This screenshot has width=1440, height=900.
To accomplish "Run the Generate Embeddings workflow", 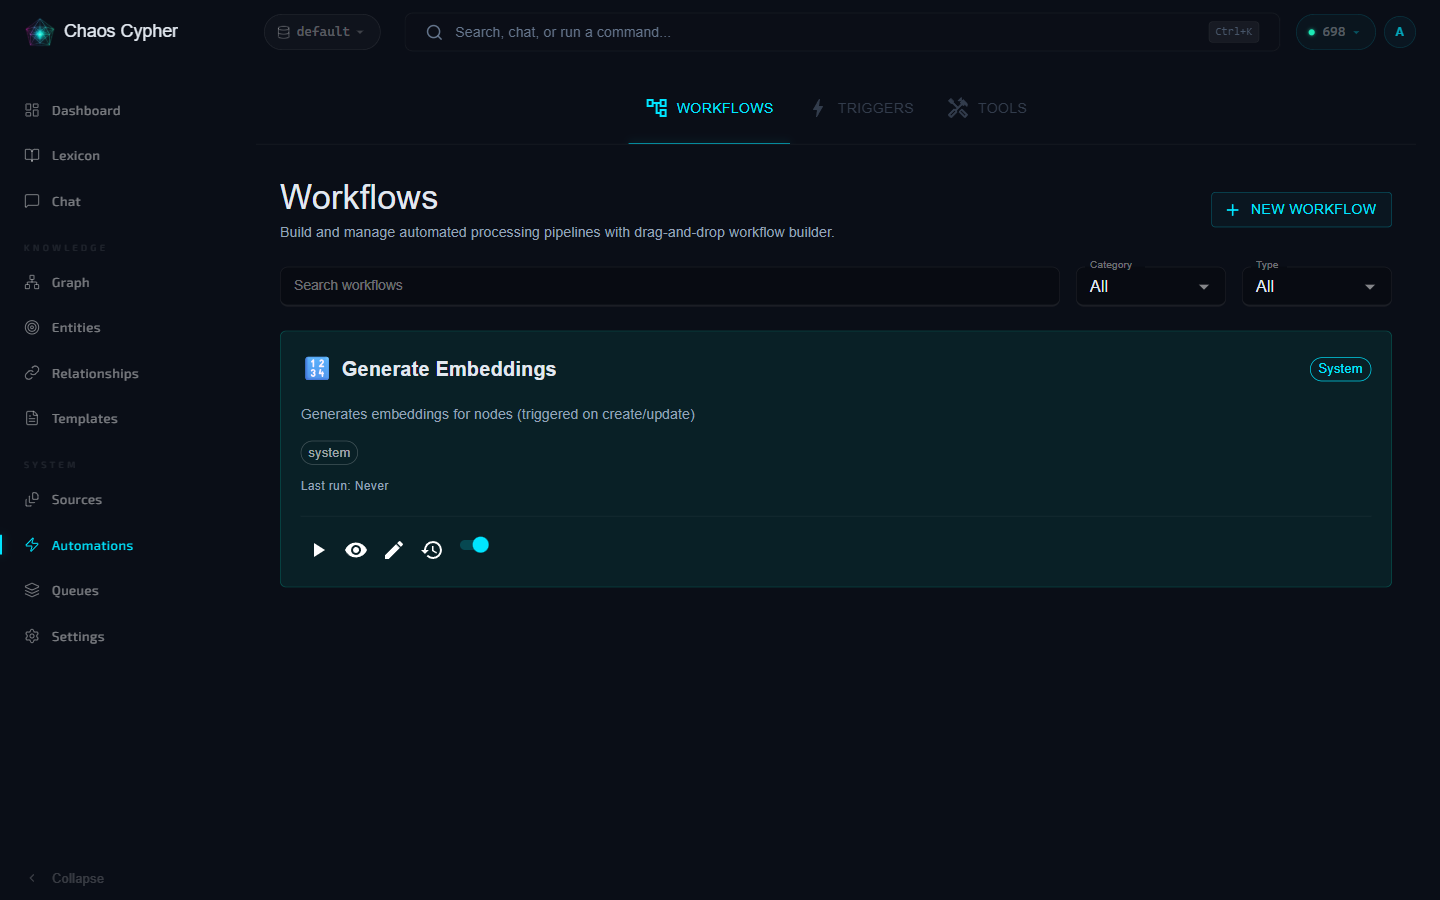I will (318, 550).
